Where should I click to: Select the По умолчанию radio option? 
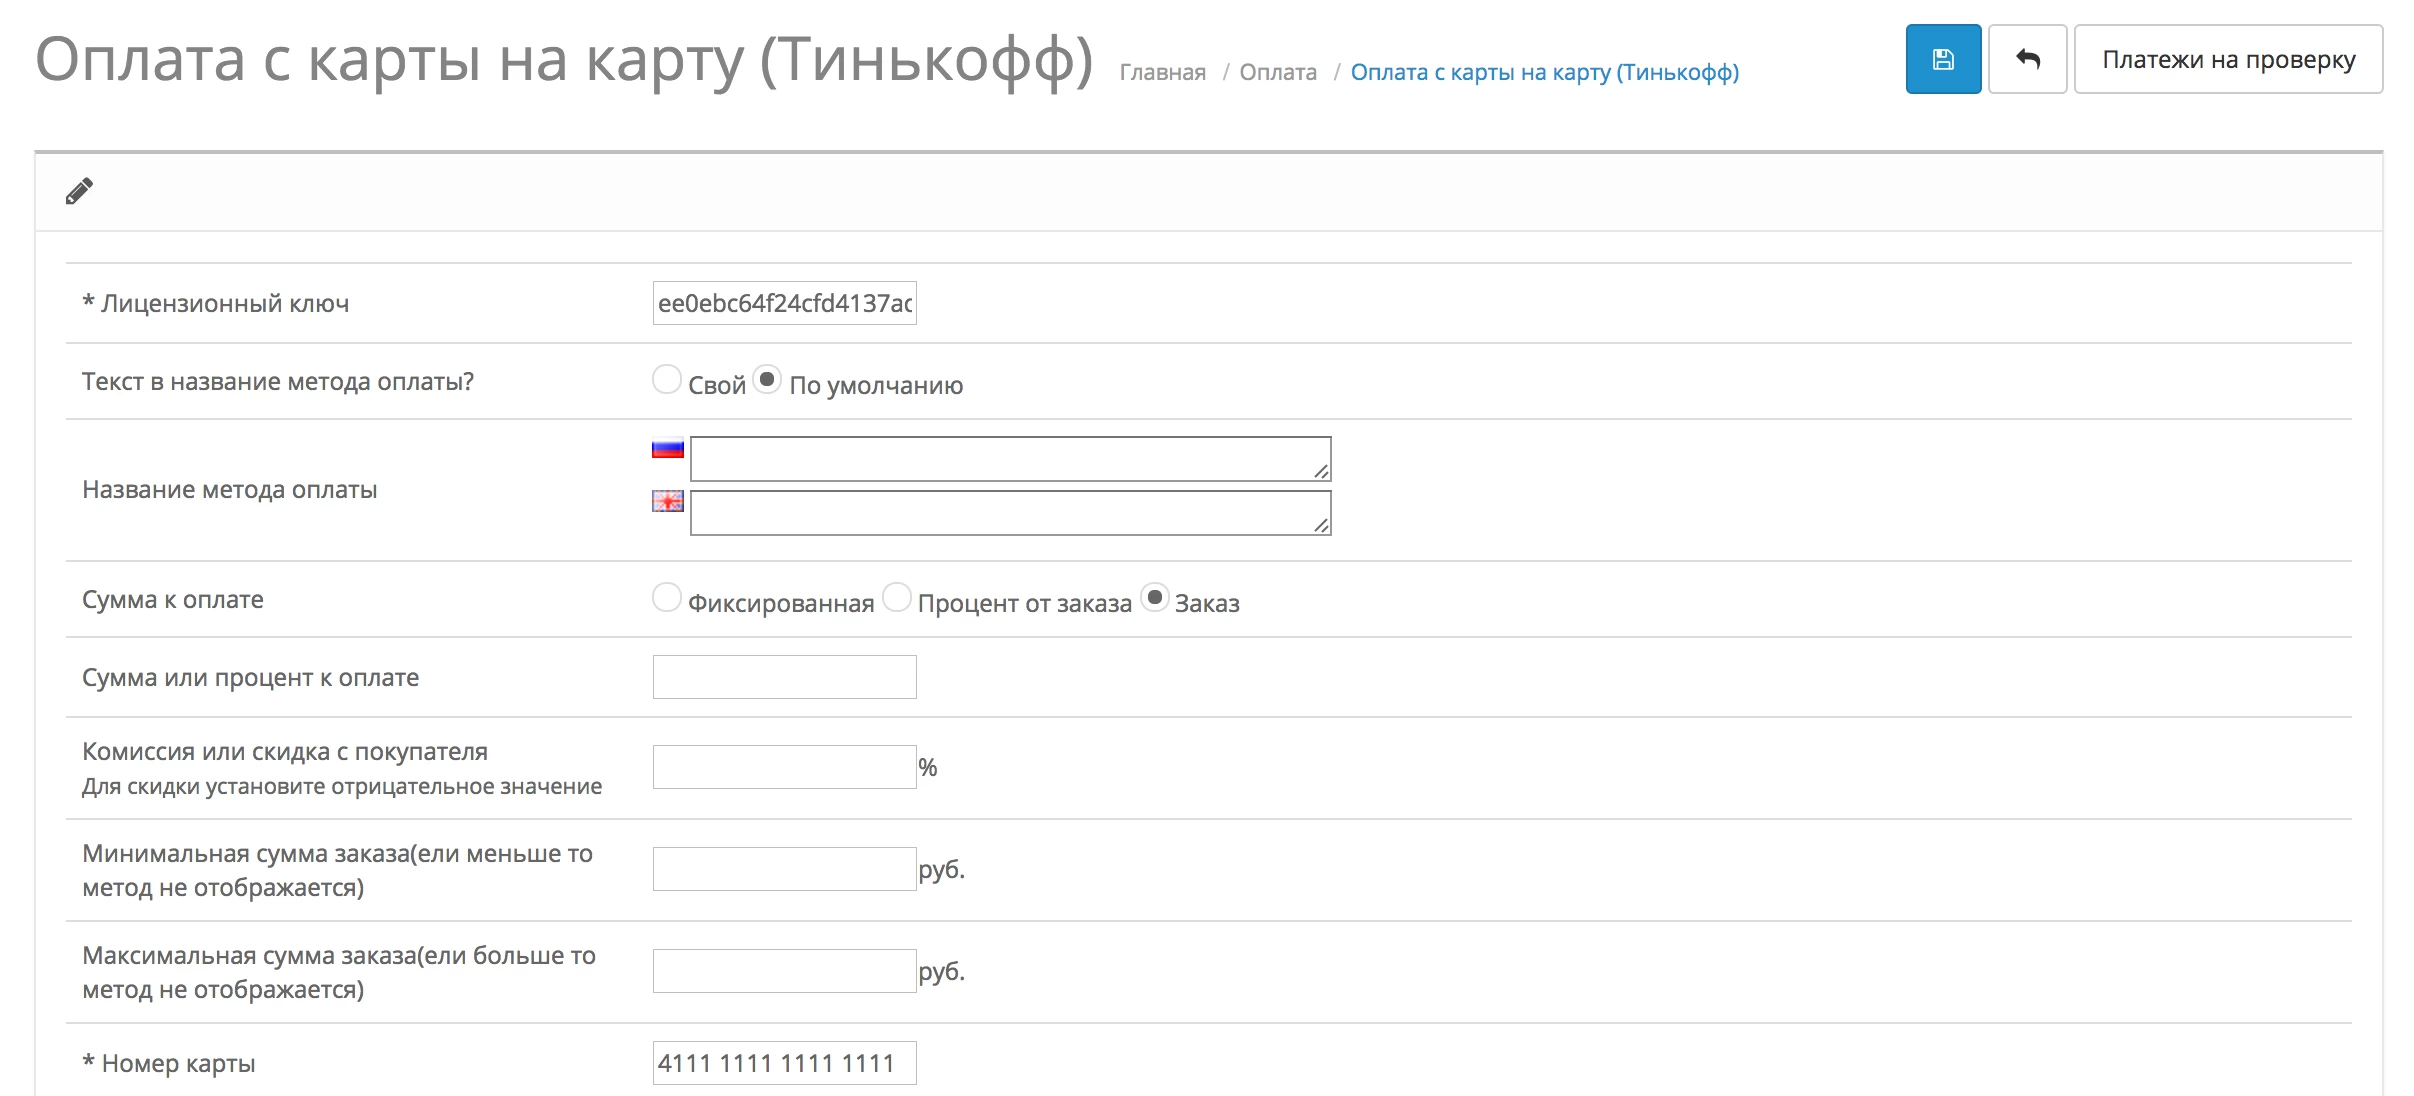tap(766, 379)
